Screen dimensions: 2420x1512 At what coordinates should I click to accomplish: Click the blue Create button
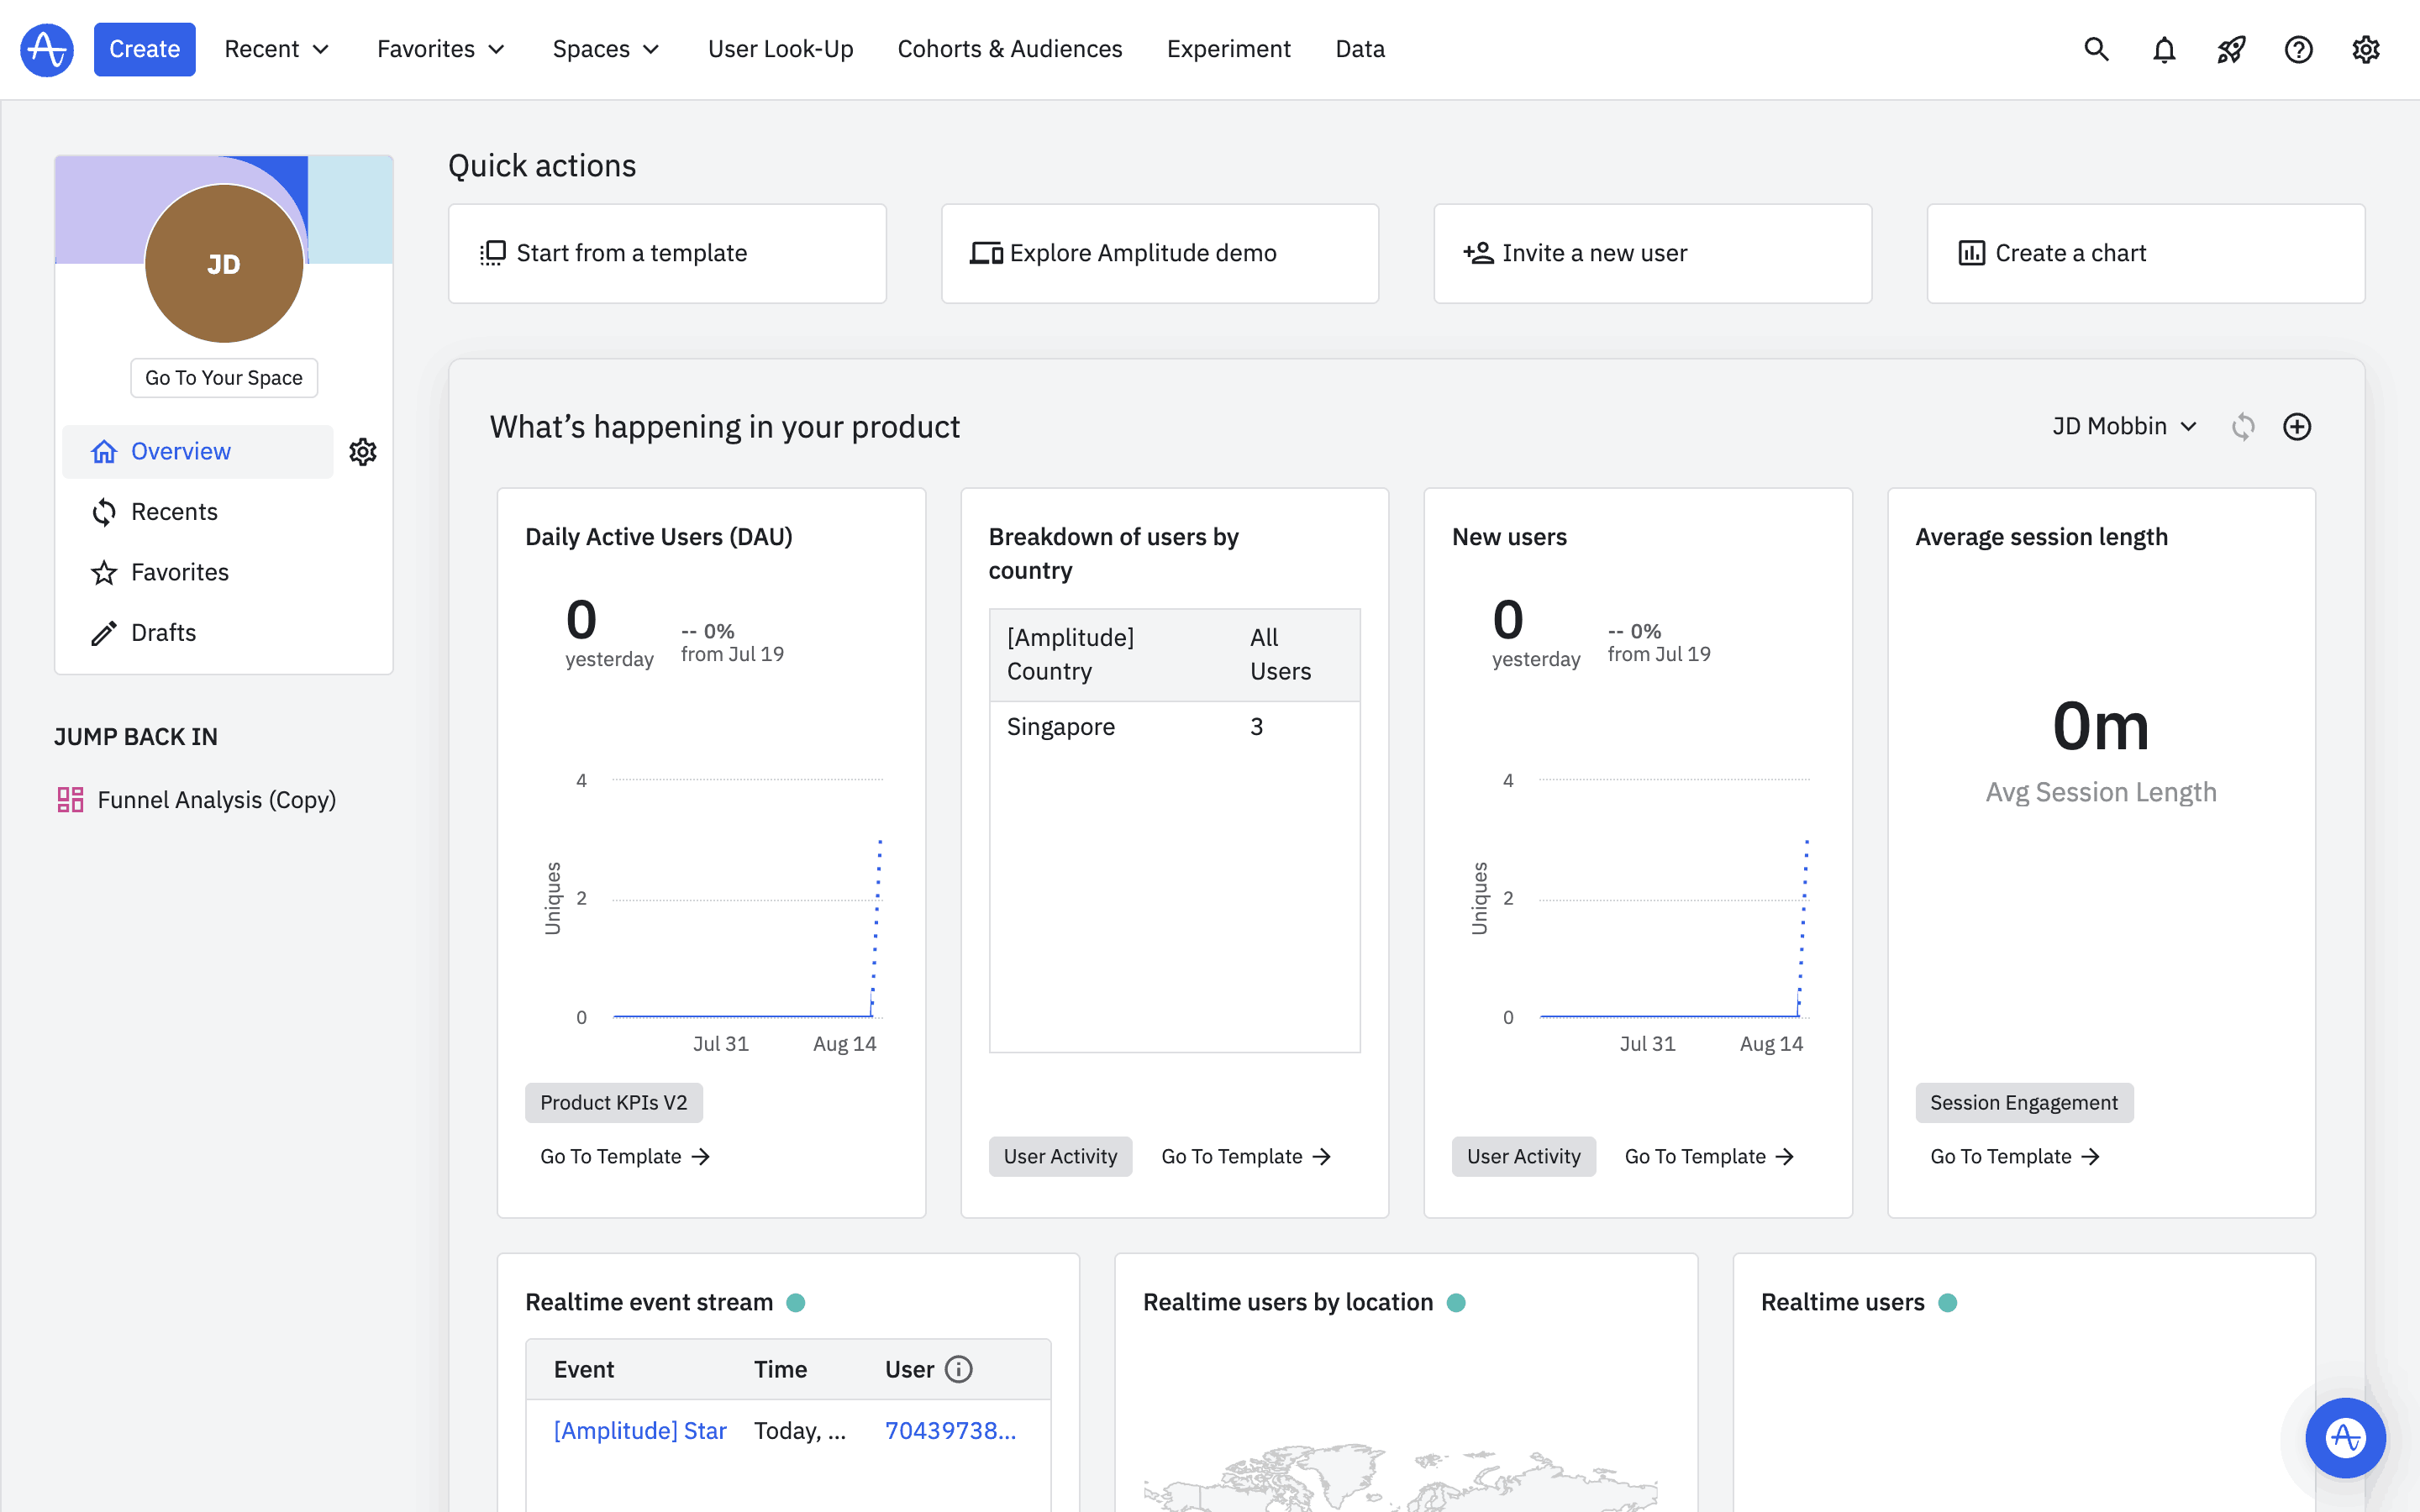click(x=145, y=49)
